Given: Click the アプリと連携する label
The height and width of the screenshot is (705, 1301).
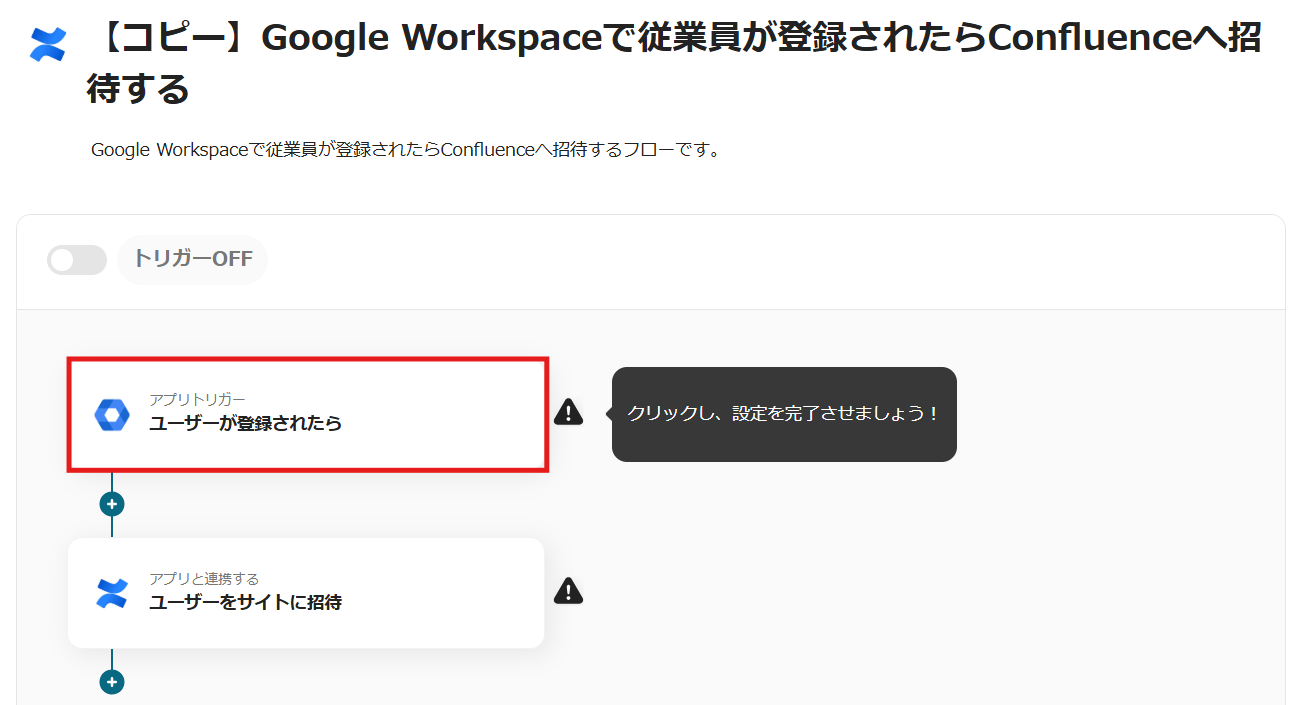Looking at the screenshot, I should (x=204, y=579).
